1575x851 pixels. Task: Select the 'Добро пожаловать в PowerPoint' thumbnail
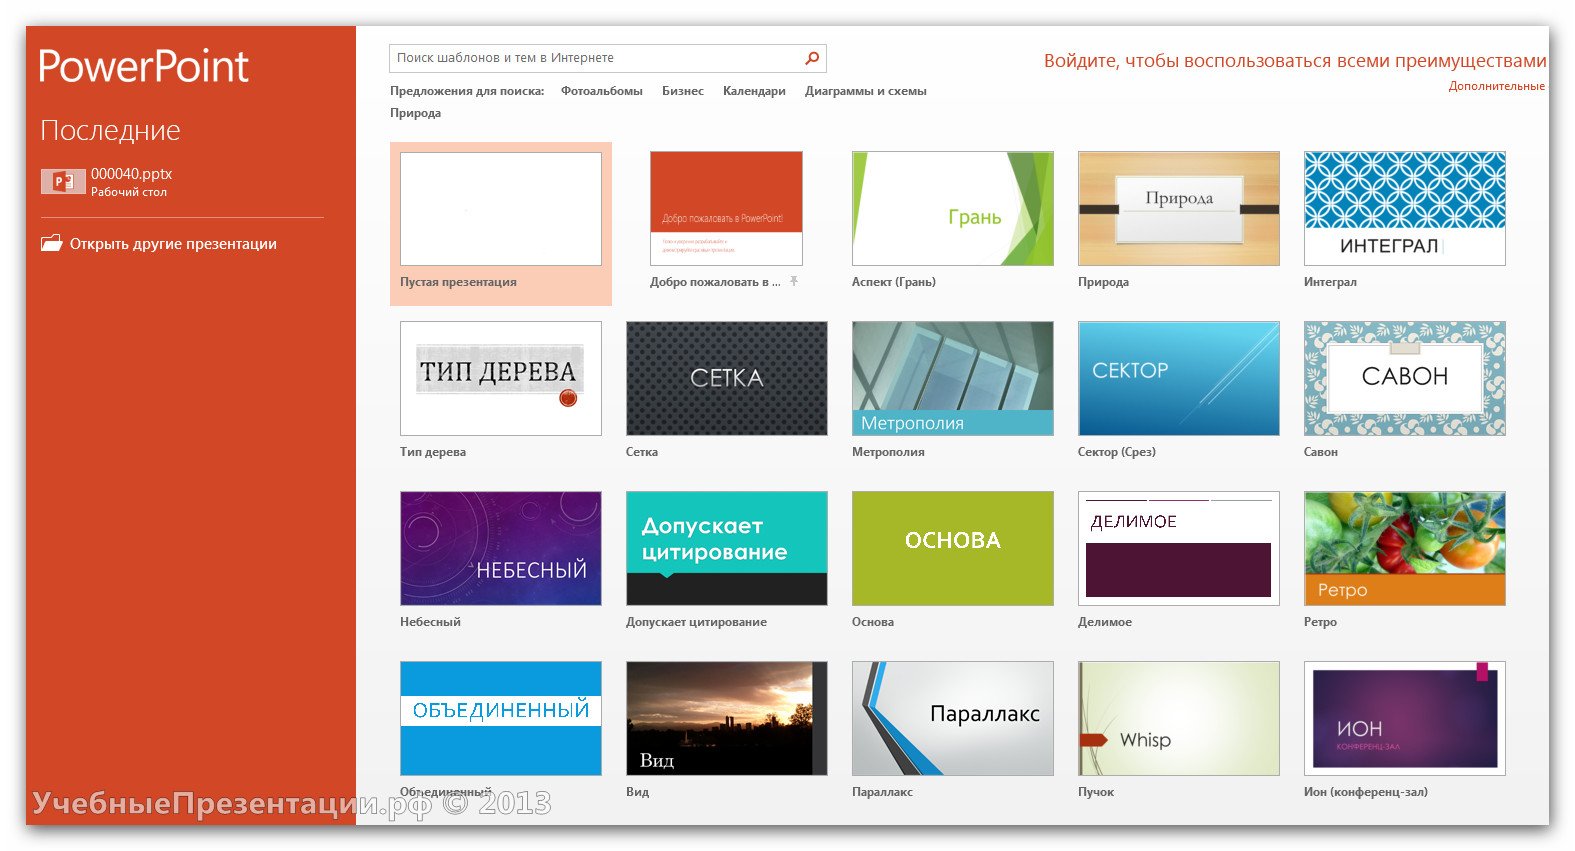[726, 208]
